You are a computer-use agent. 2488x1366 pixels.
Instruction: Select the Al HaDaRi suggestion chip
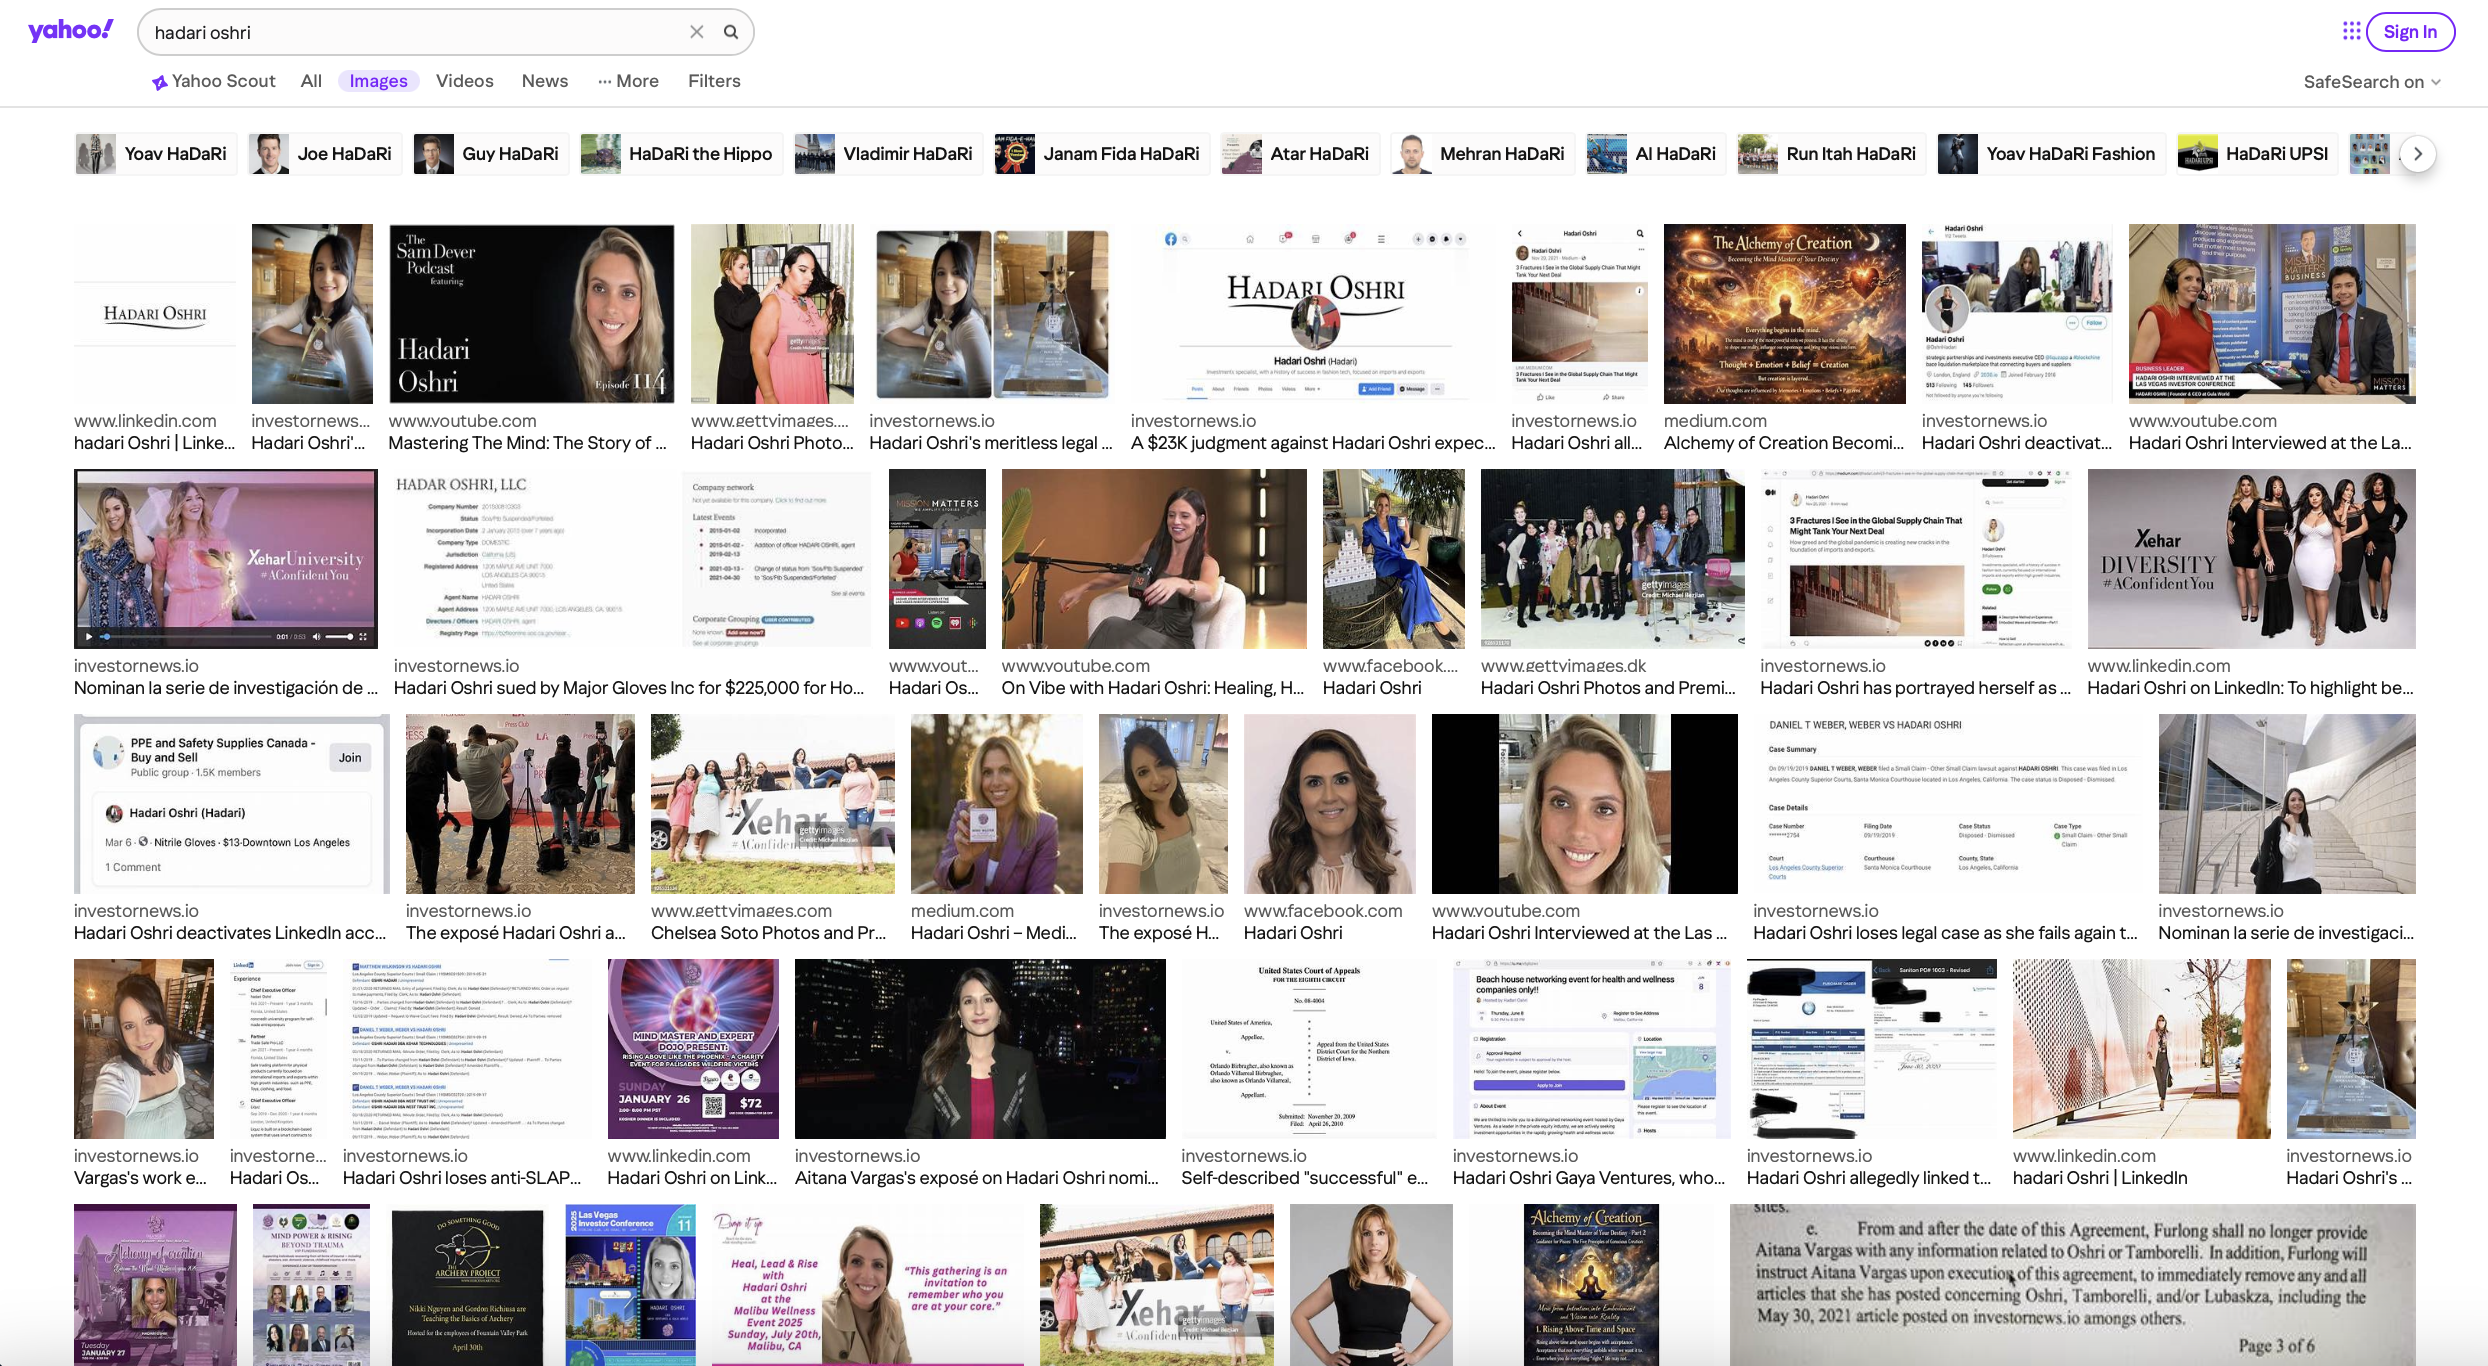1656,154
